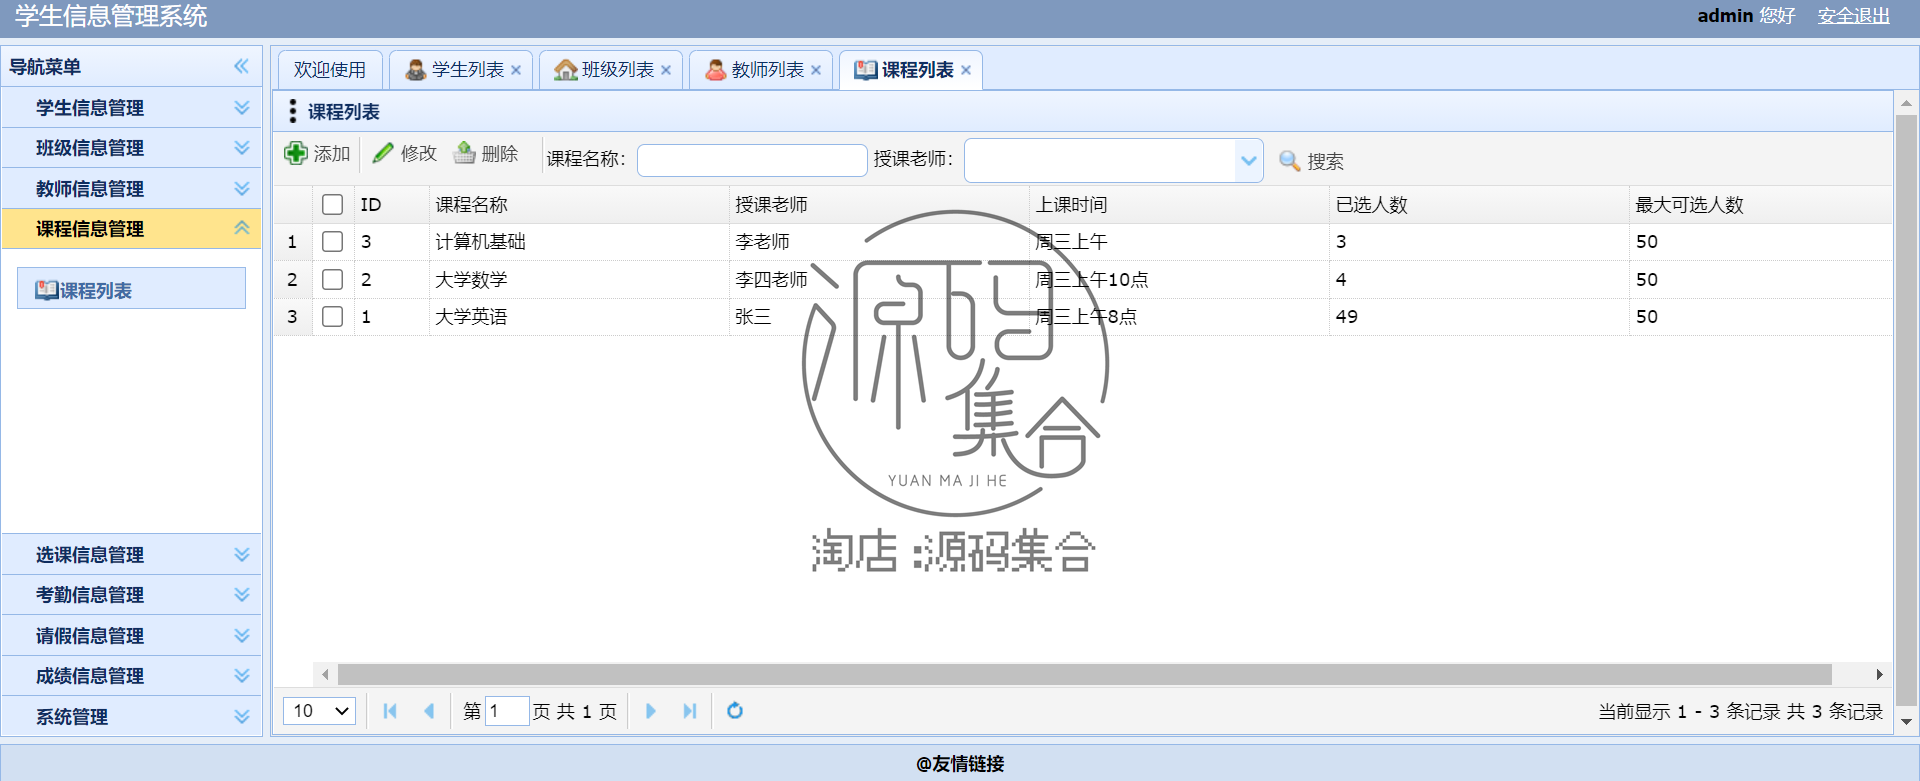Sort by 上课时间 column header
This screenshot has width=1920, height=781.
1180,205
